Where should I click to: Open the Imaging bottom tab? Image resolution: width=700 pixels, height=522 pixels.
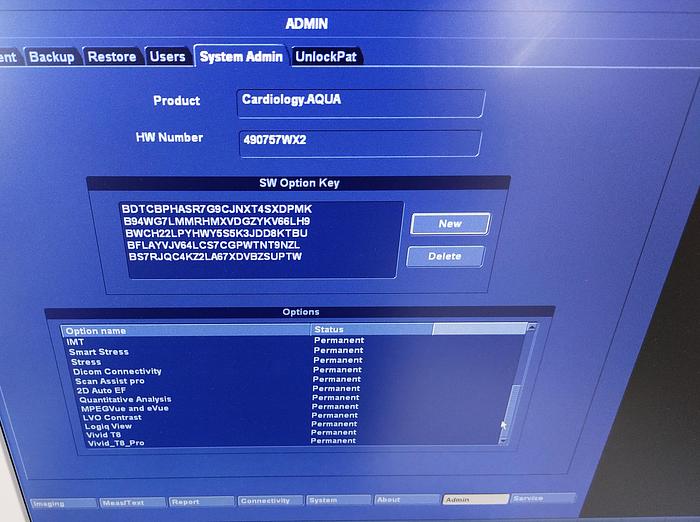click(64, 503)
